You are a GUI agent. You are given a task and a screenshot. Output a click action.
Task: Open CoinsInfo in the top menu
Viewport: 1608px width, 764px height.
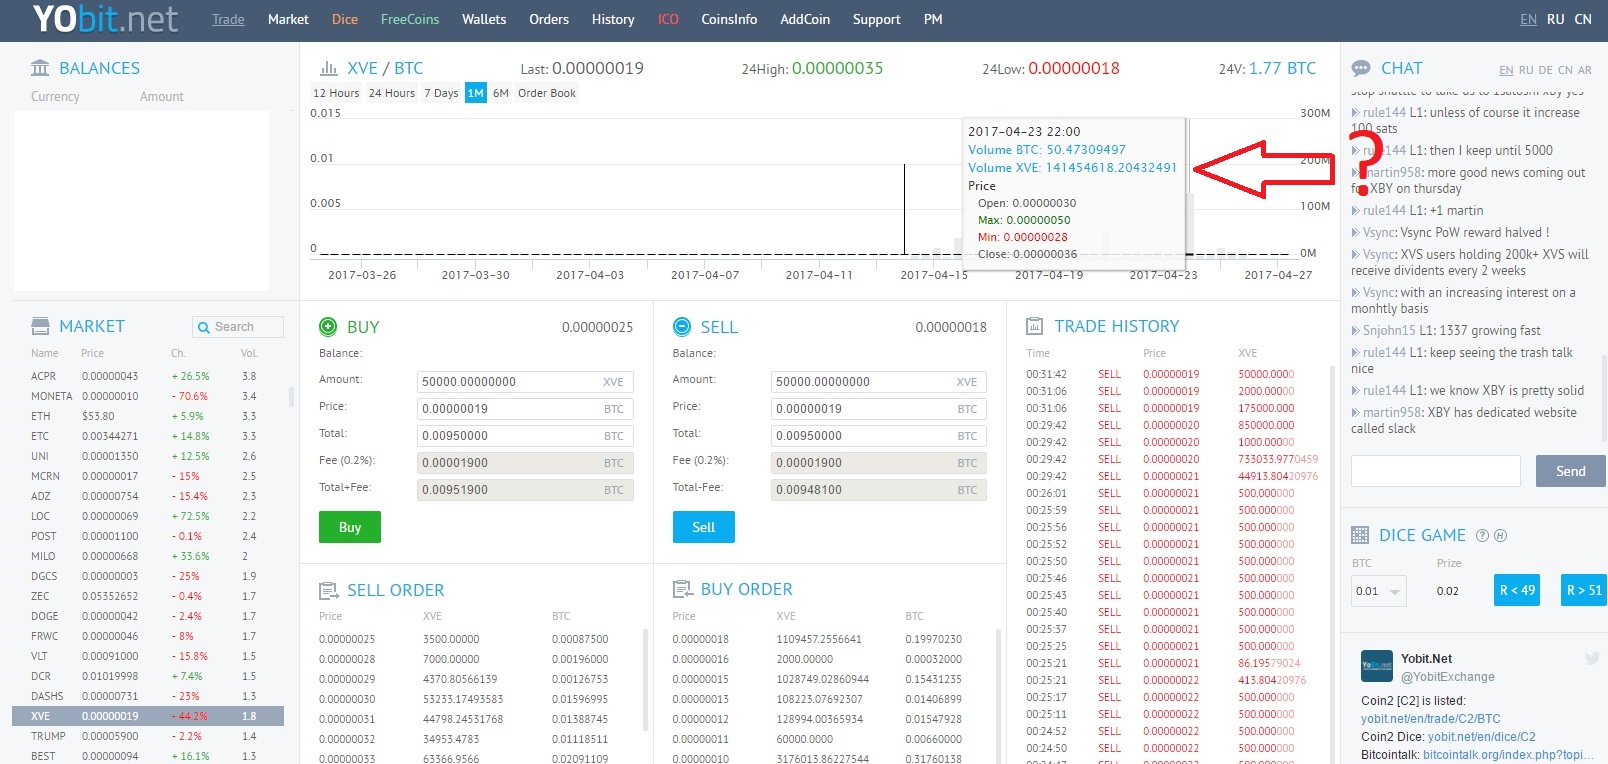[729, 19]
